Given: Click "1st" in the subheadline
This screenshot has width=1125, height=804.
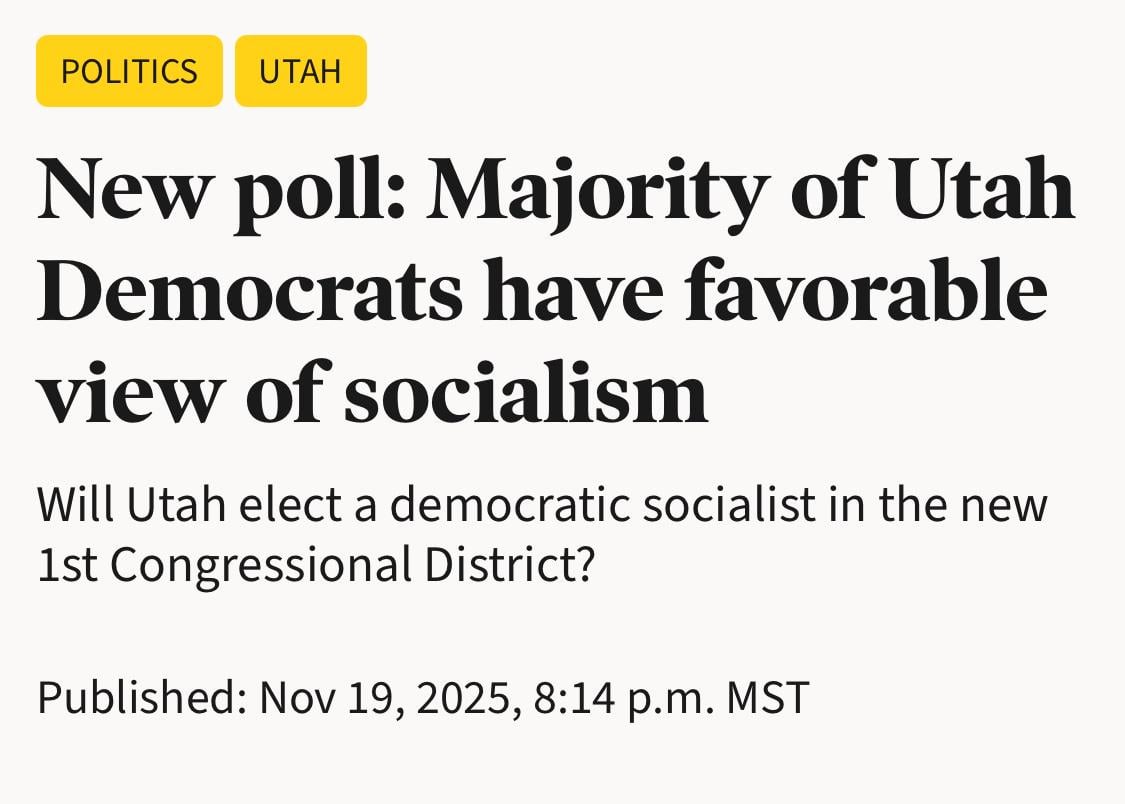Looking at the screenshot, I should [x=68, y=564].
